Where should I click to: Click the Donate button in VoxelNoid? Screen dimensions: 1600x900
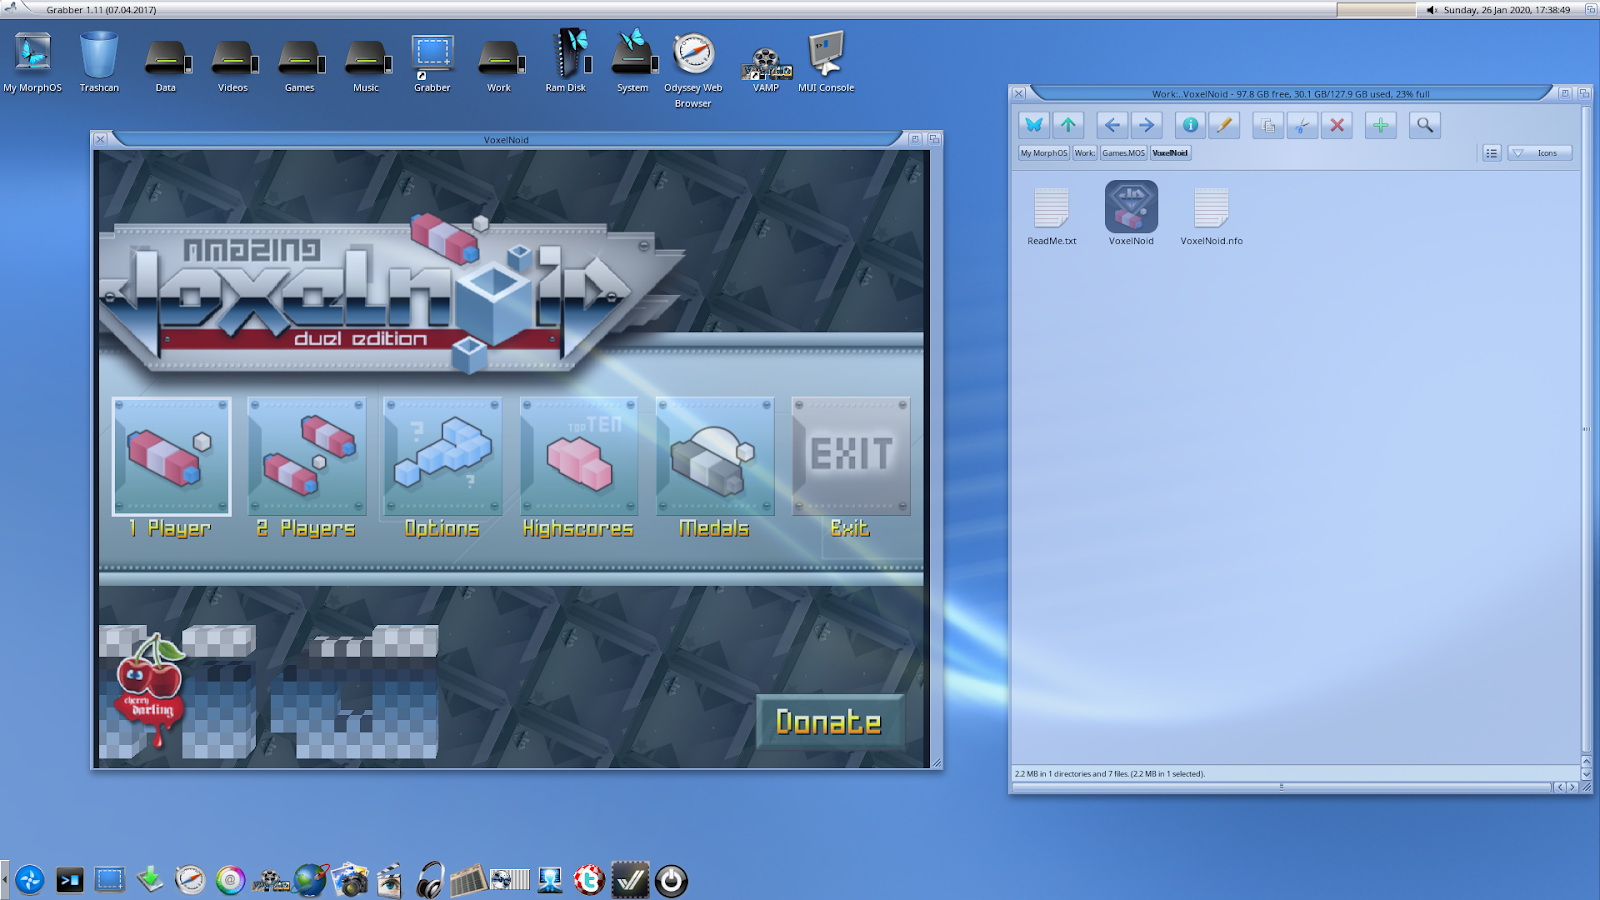[829, 722]
